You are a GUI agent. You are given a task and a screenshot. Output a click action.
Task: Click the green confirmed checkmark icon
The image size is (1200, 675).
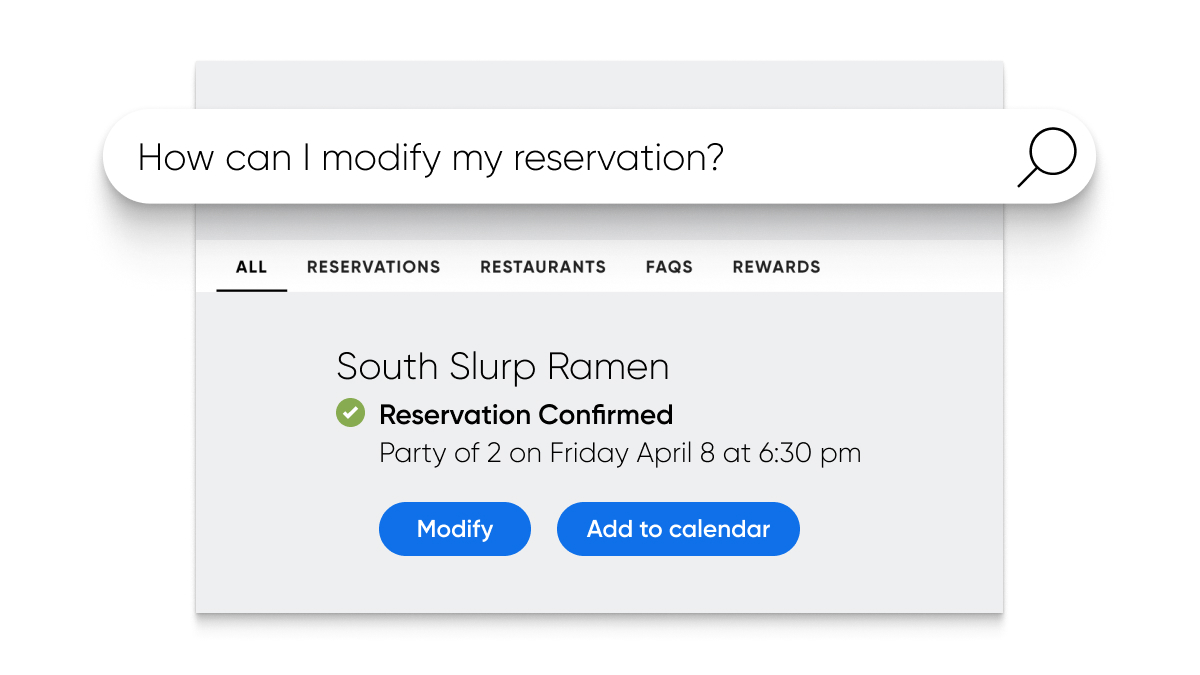pos(350,412)
